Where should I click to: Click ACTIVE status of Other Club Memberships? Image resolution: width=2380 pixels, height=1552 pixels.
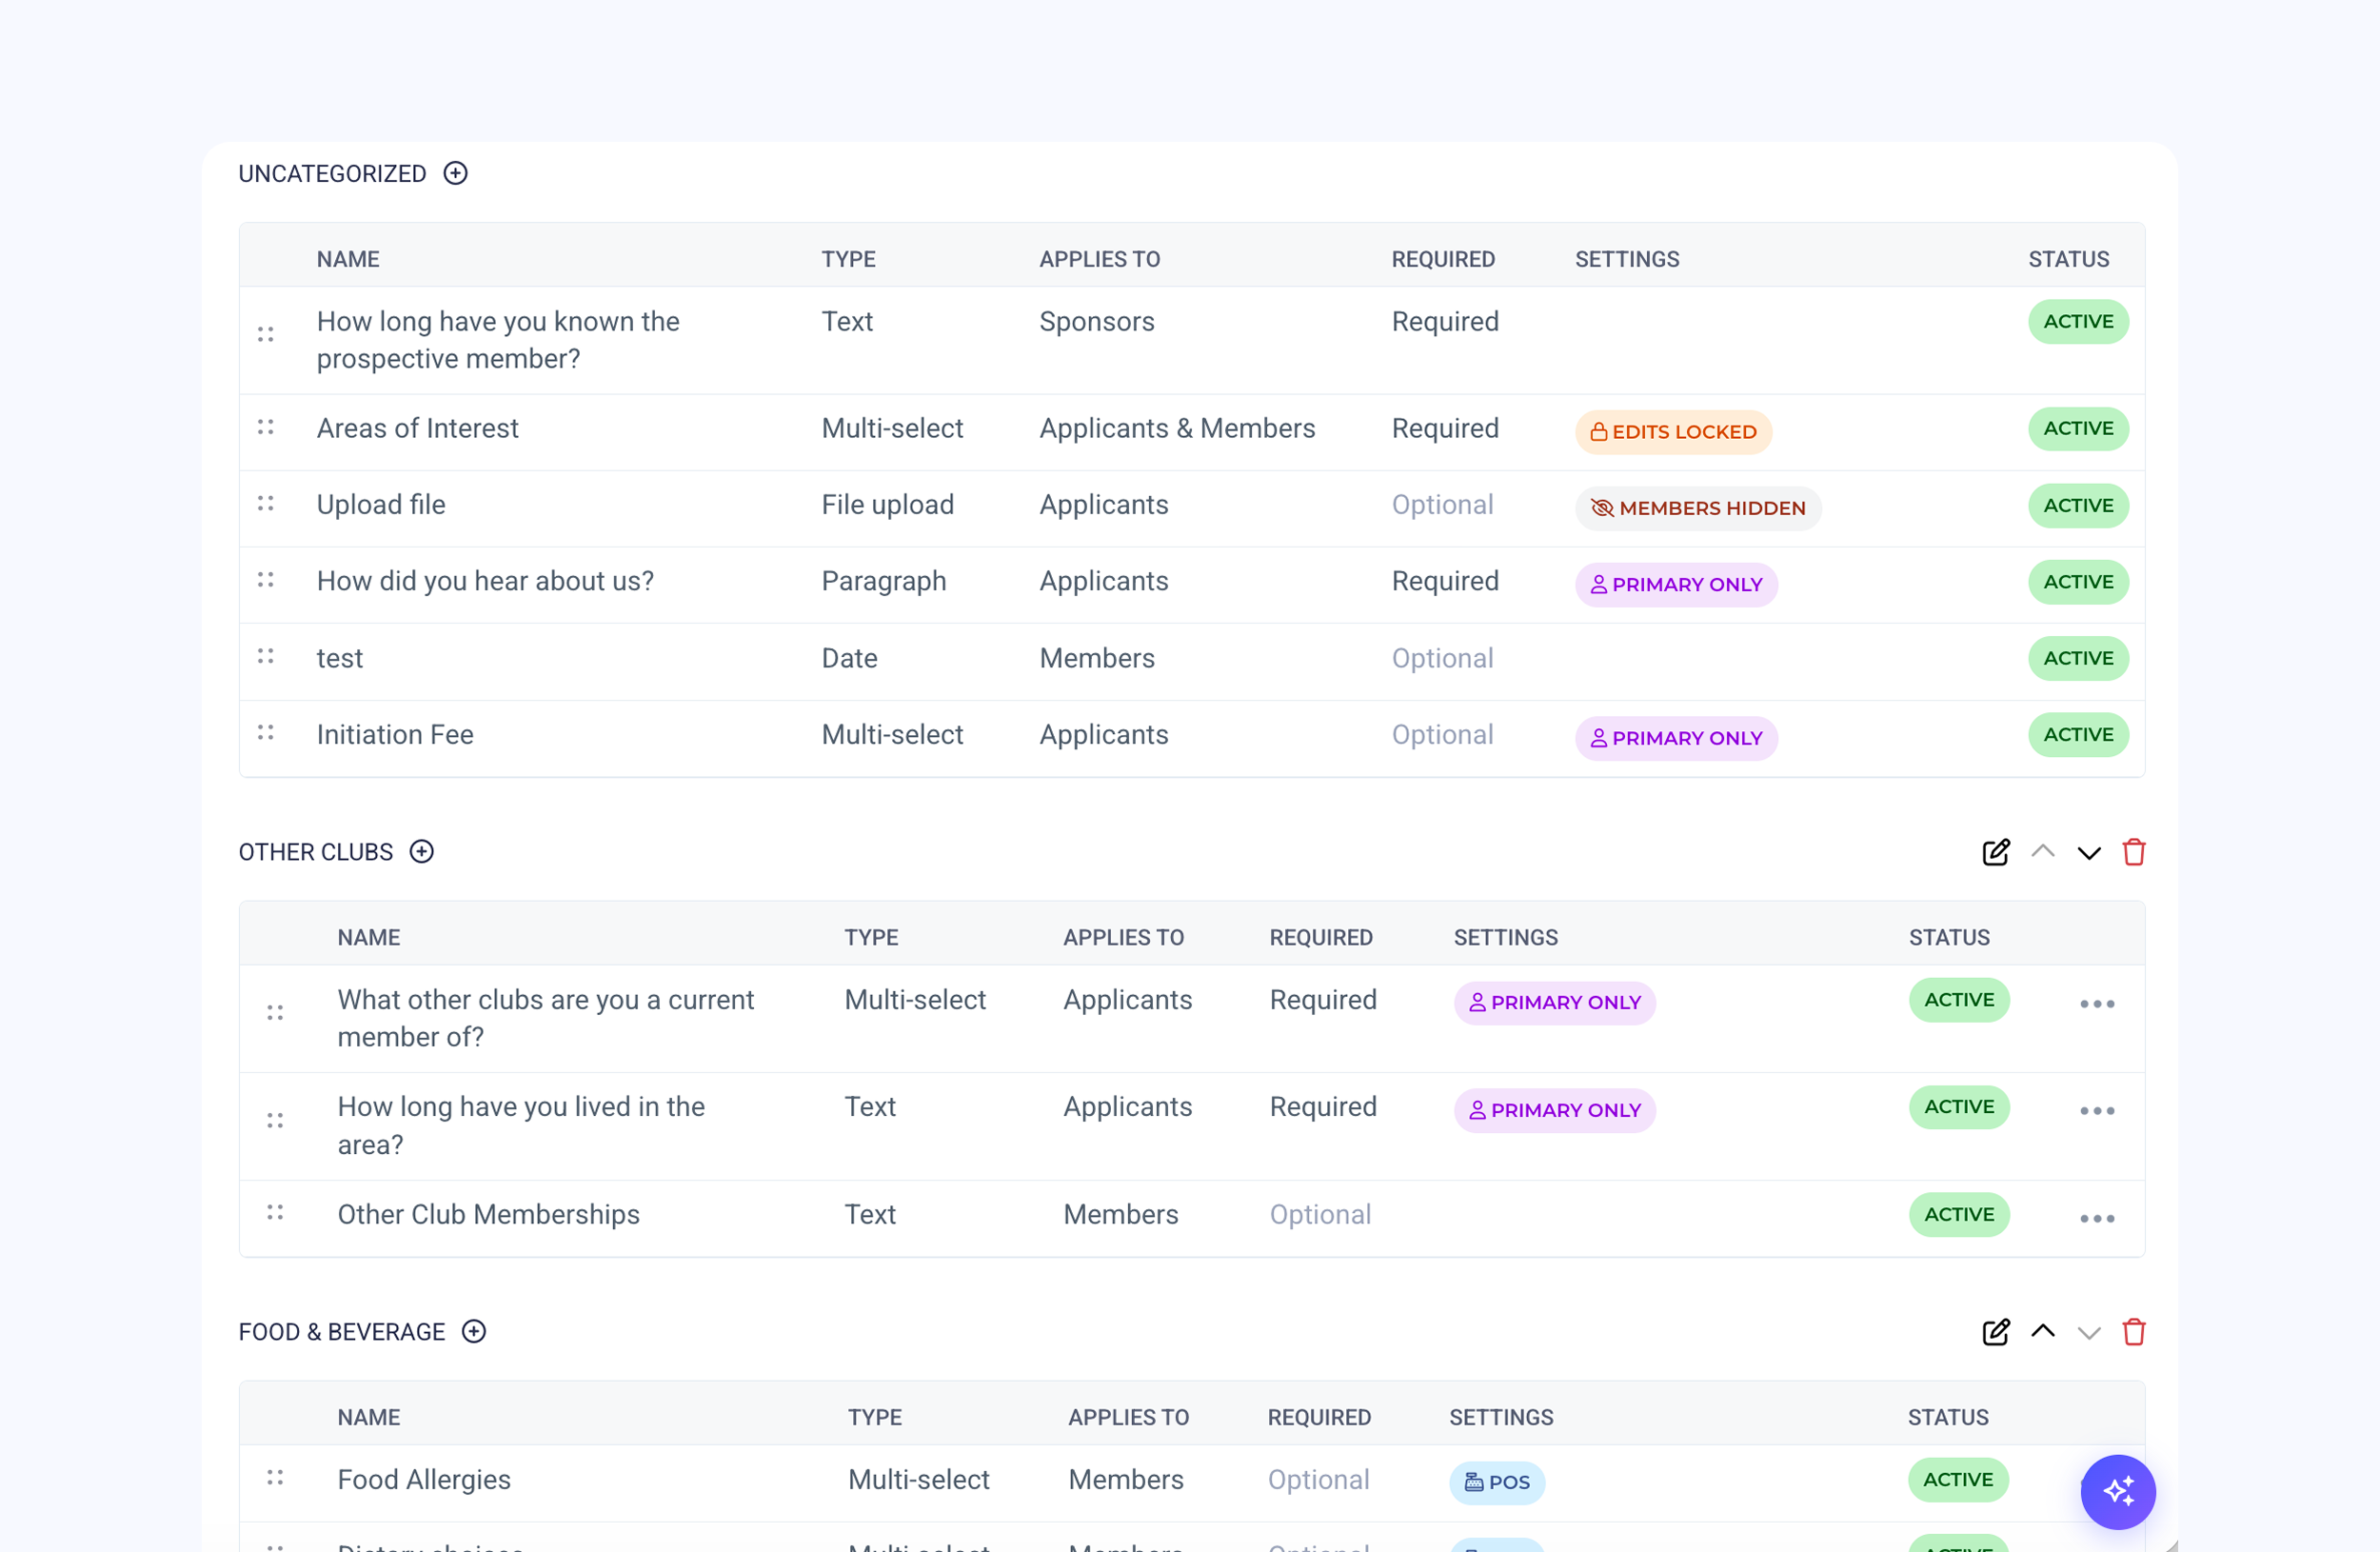[1959, 1214]
